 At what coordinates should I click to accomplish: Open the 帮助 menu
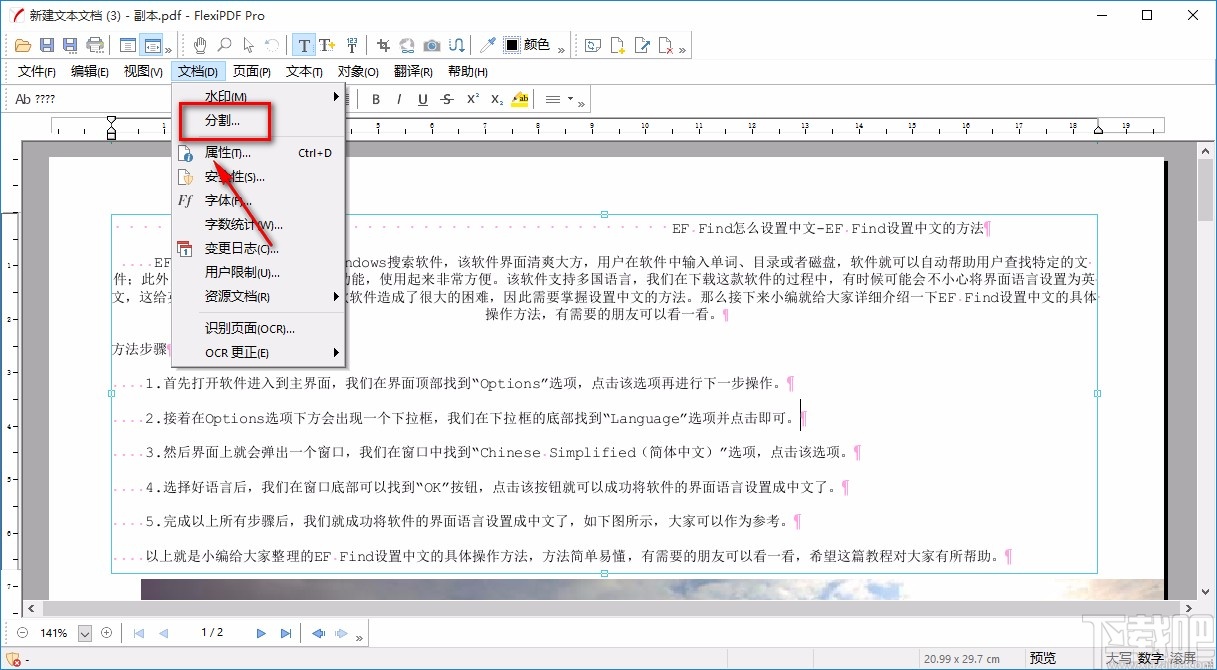(x=467, y=71)
